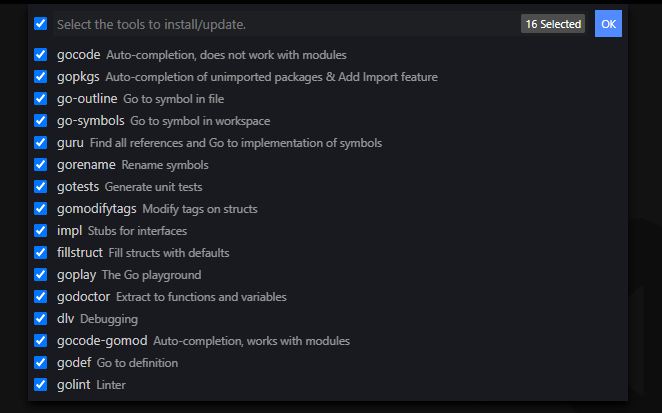Toggle the gorename checkbox

tap(41, 164)
